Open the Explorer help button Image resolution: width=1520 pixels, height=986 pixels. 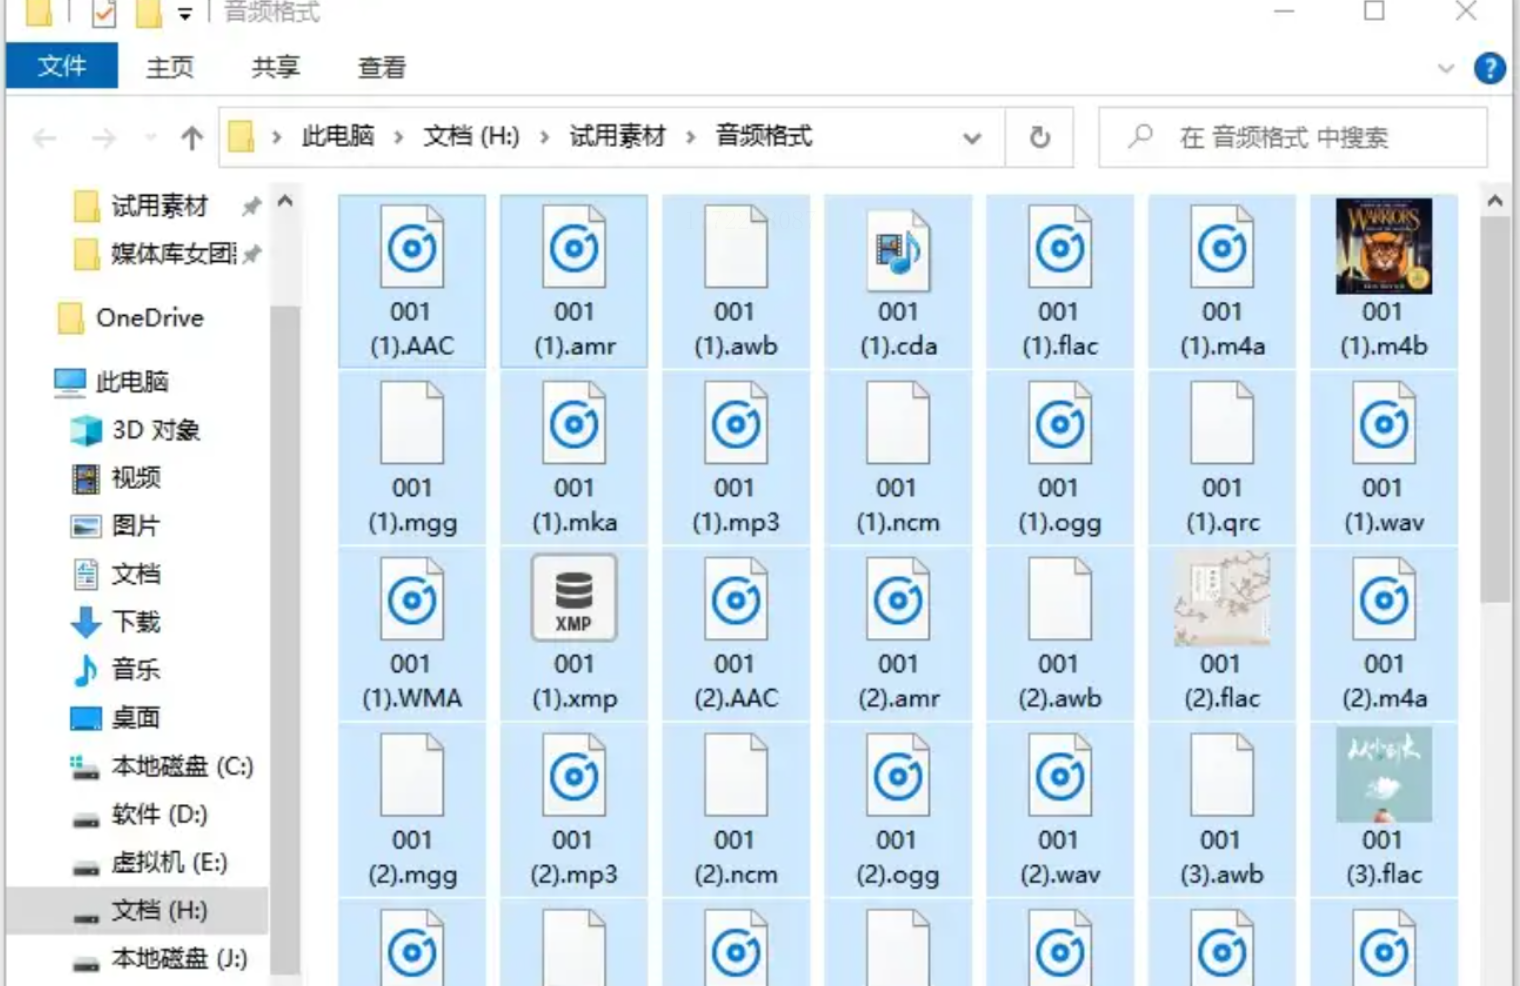(1490, 68)
